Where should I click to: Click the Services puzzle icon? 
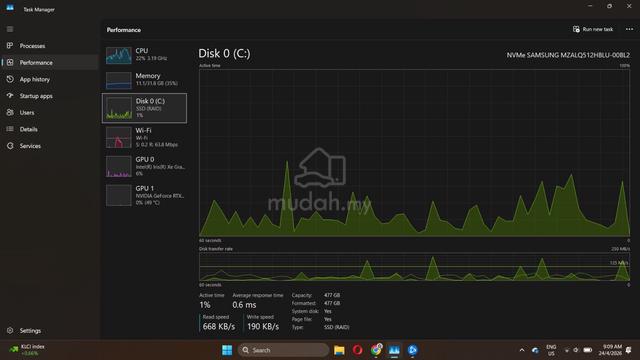(x=10, y=146)
